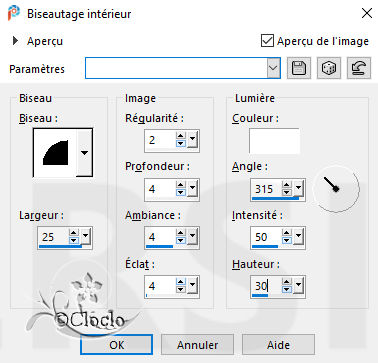This screenshot has width=378, height=363.
Task: Click the randomize parameters dice icon
Action: (329, 68)
